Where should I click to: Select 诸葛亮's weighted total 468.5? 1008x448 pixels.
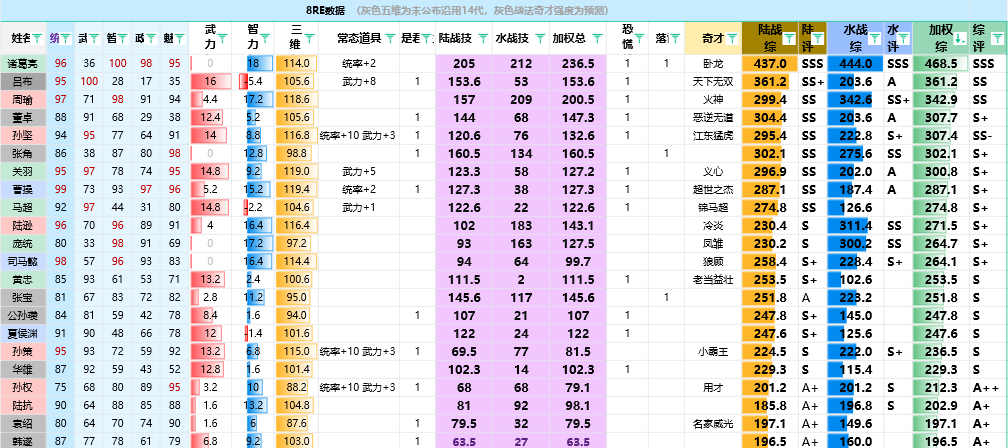tap(941, 64)
